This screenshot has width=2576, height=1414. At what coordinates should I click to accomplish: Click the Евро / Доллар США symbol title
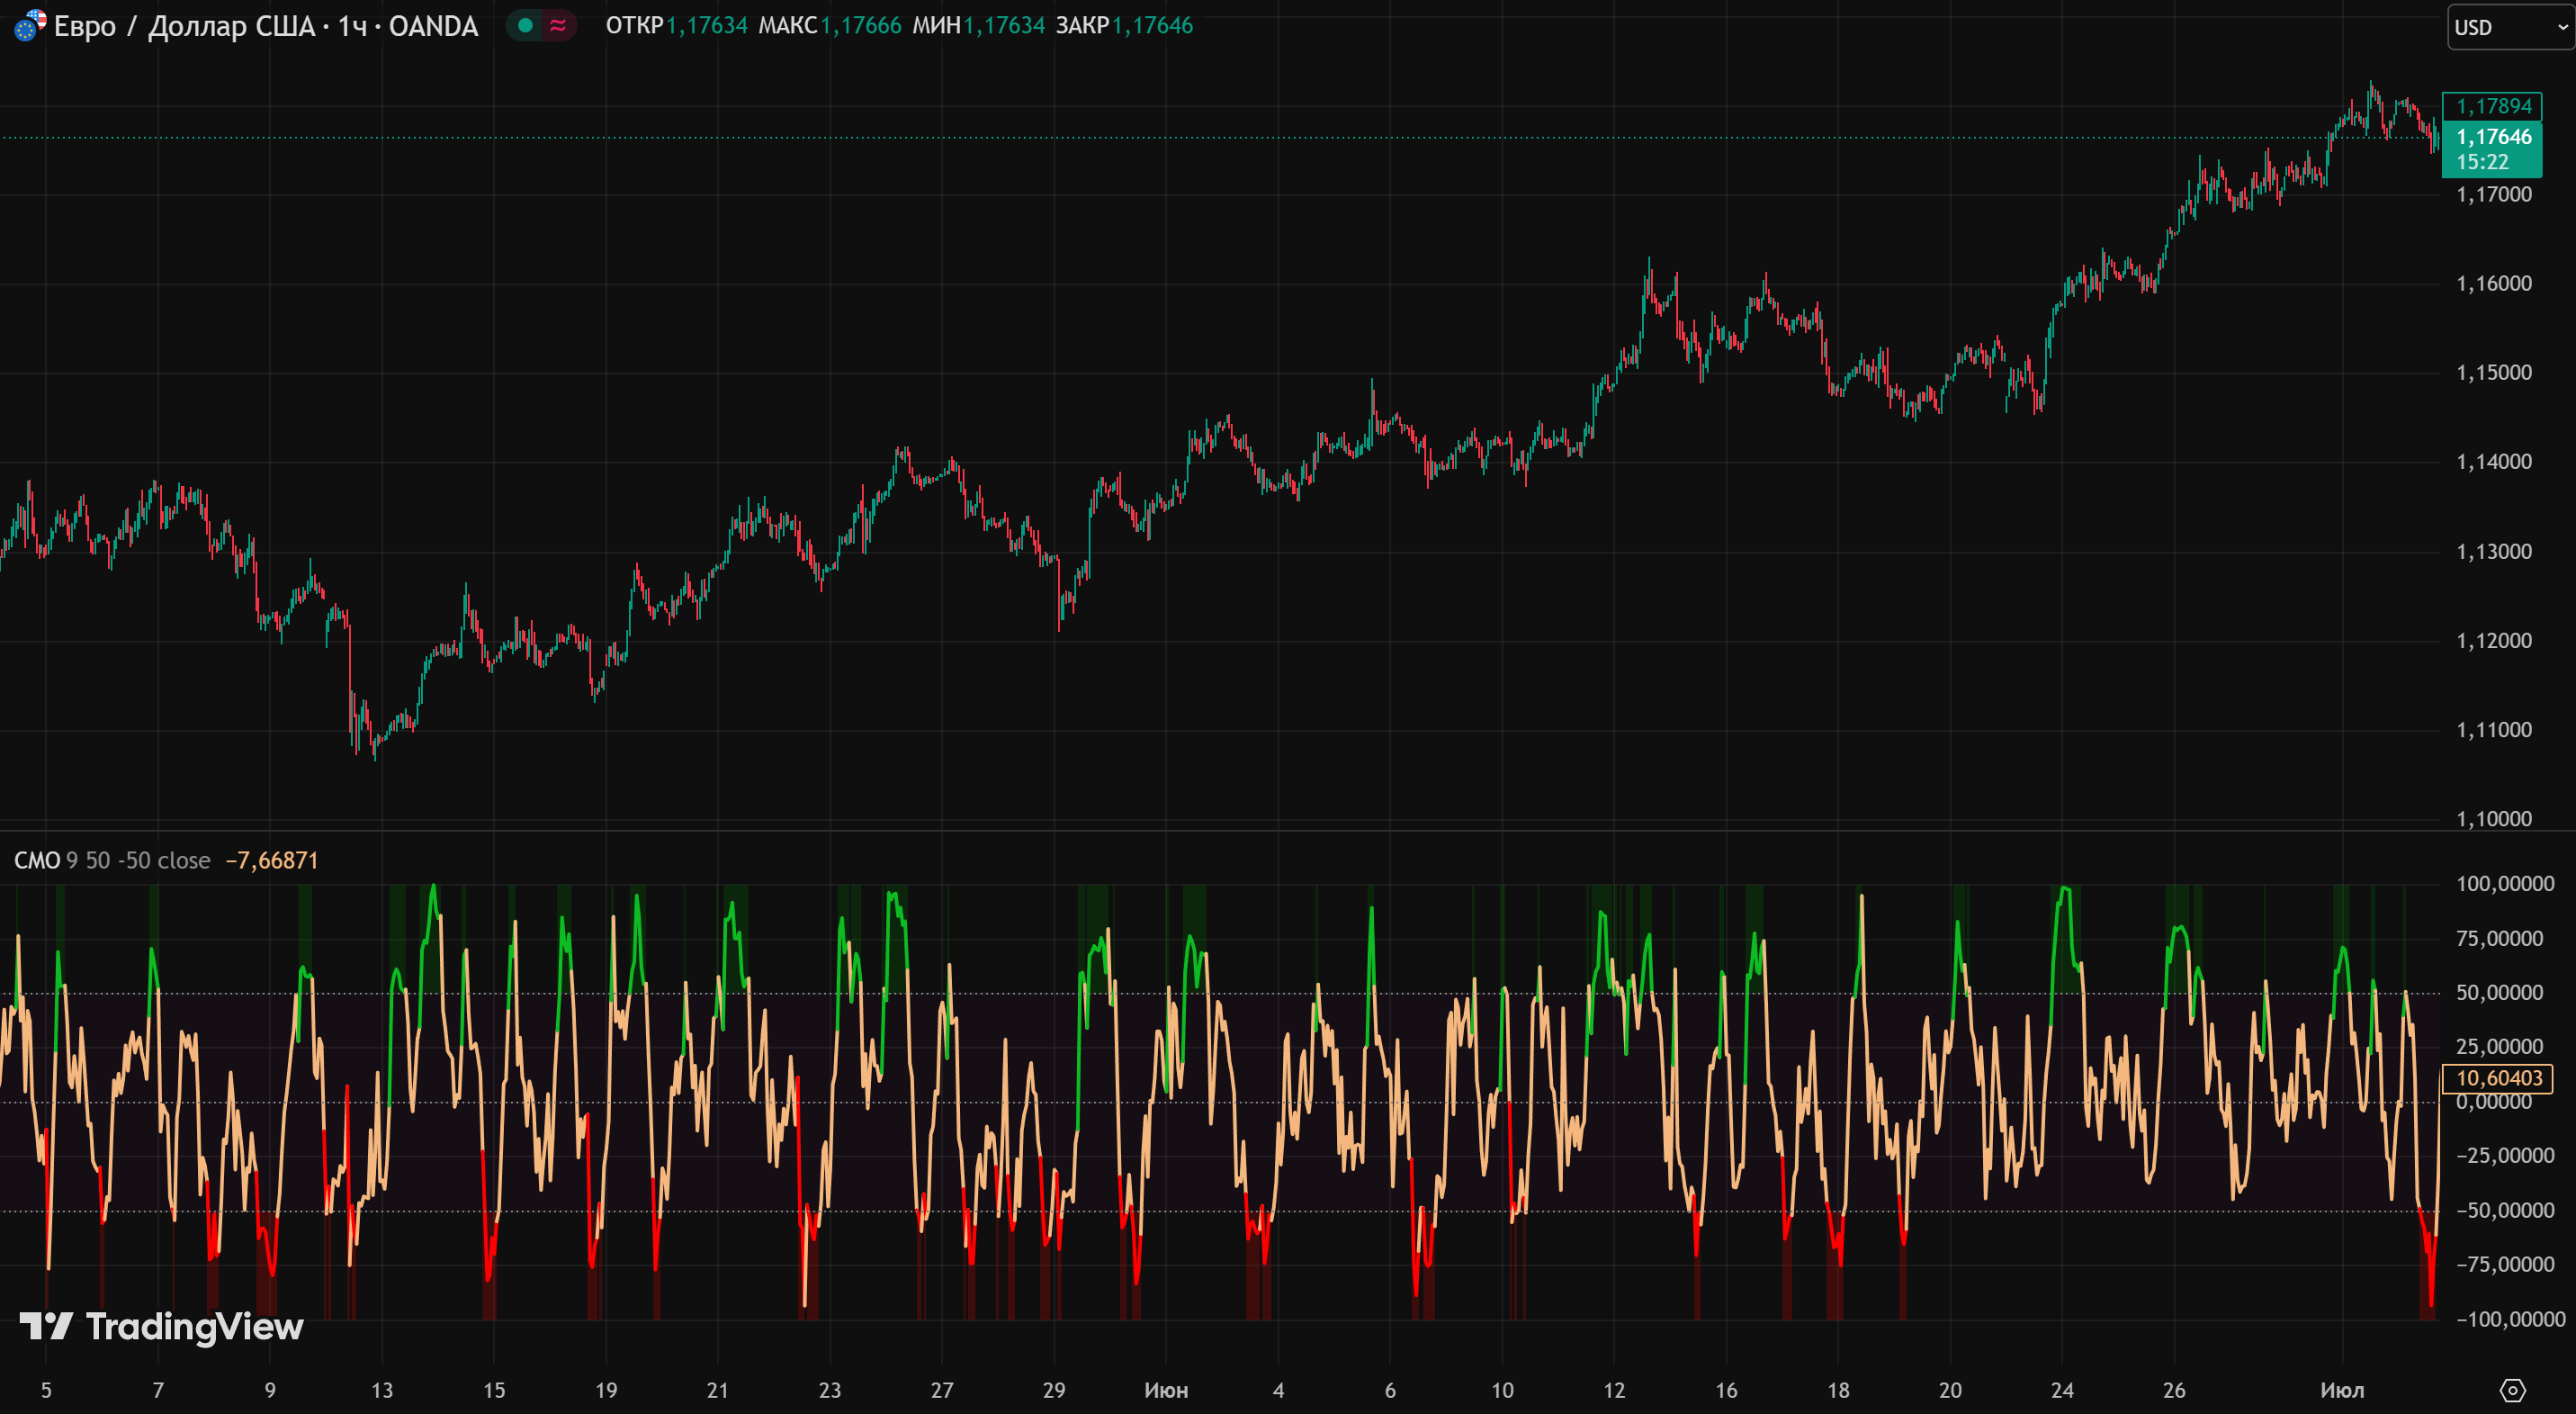tap(266, 26)
